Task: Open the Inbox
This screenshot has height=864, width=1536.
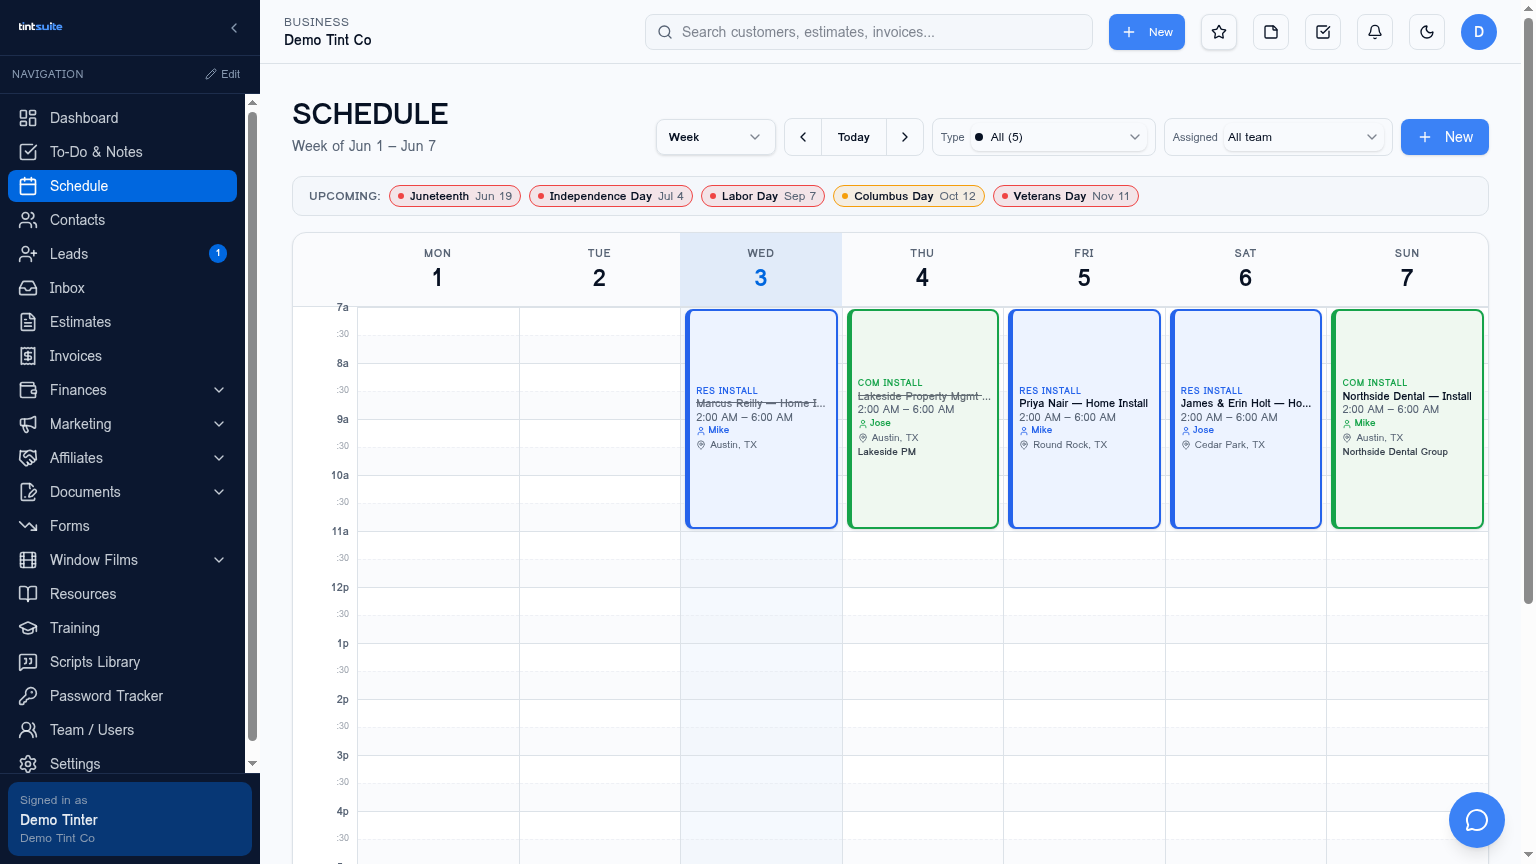Action: [x=122, y=288]
